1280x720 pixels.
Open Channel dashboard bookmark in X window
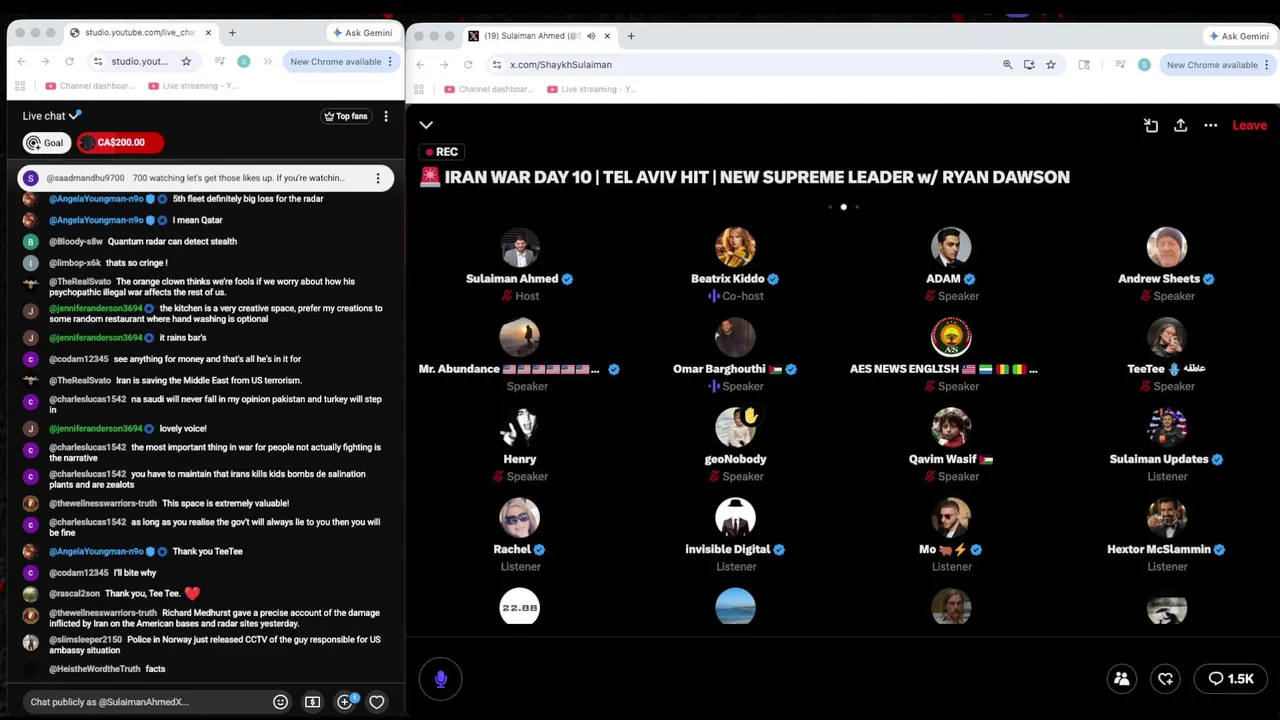click(489, 89)
